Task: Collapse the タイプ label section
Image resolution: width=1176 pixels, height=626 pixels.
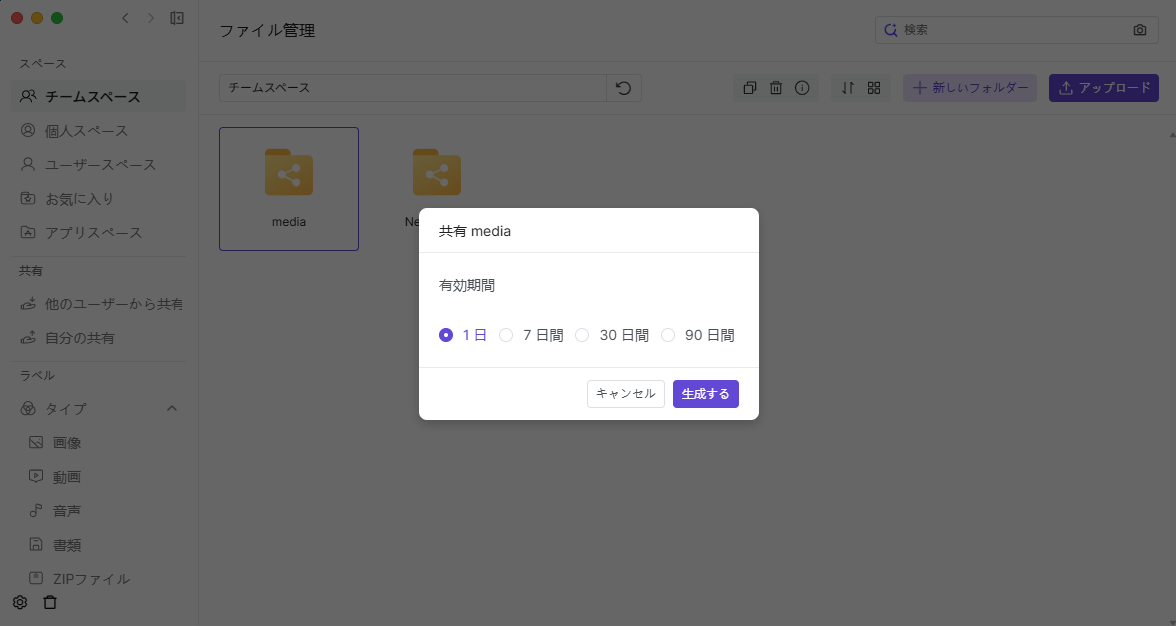Action: pos(172,409)
